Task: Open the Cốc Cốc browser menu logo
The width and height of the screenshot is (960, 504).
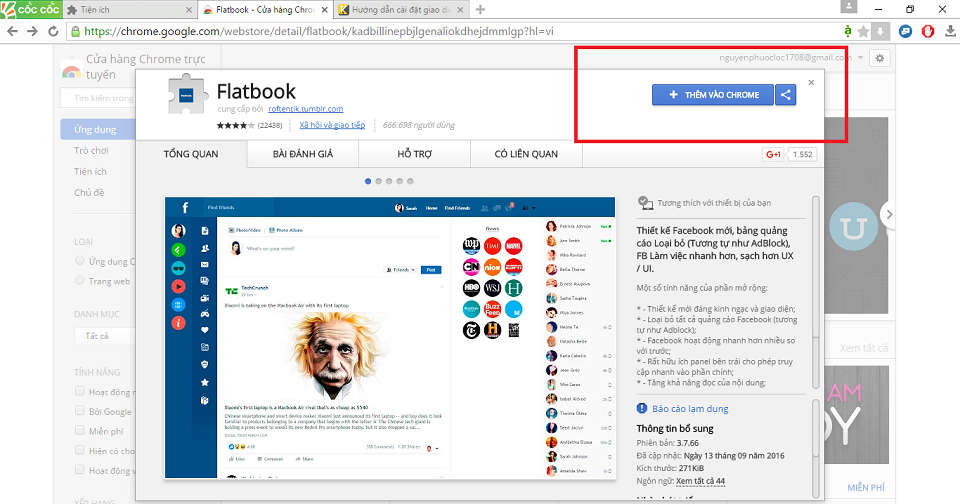Action: (x=31, y=9)
